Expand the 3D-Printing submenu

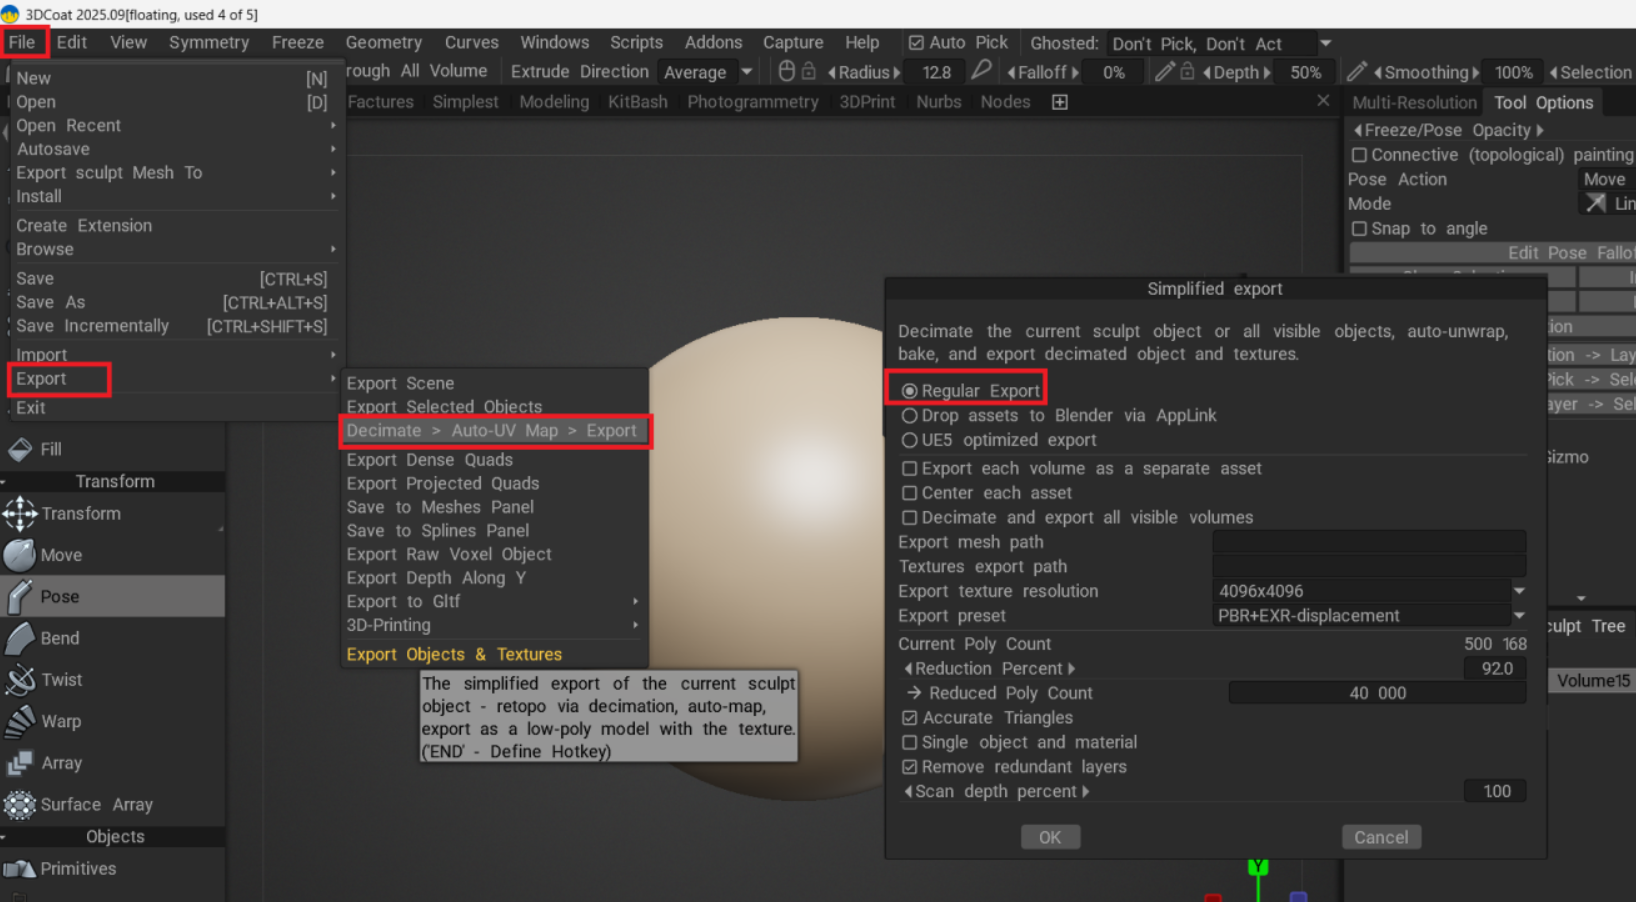(x=494, y=625)
